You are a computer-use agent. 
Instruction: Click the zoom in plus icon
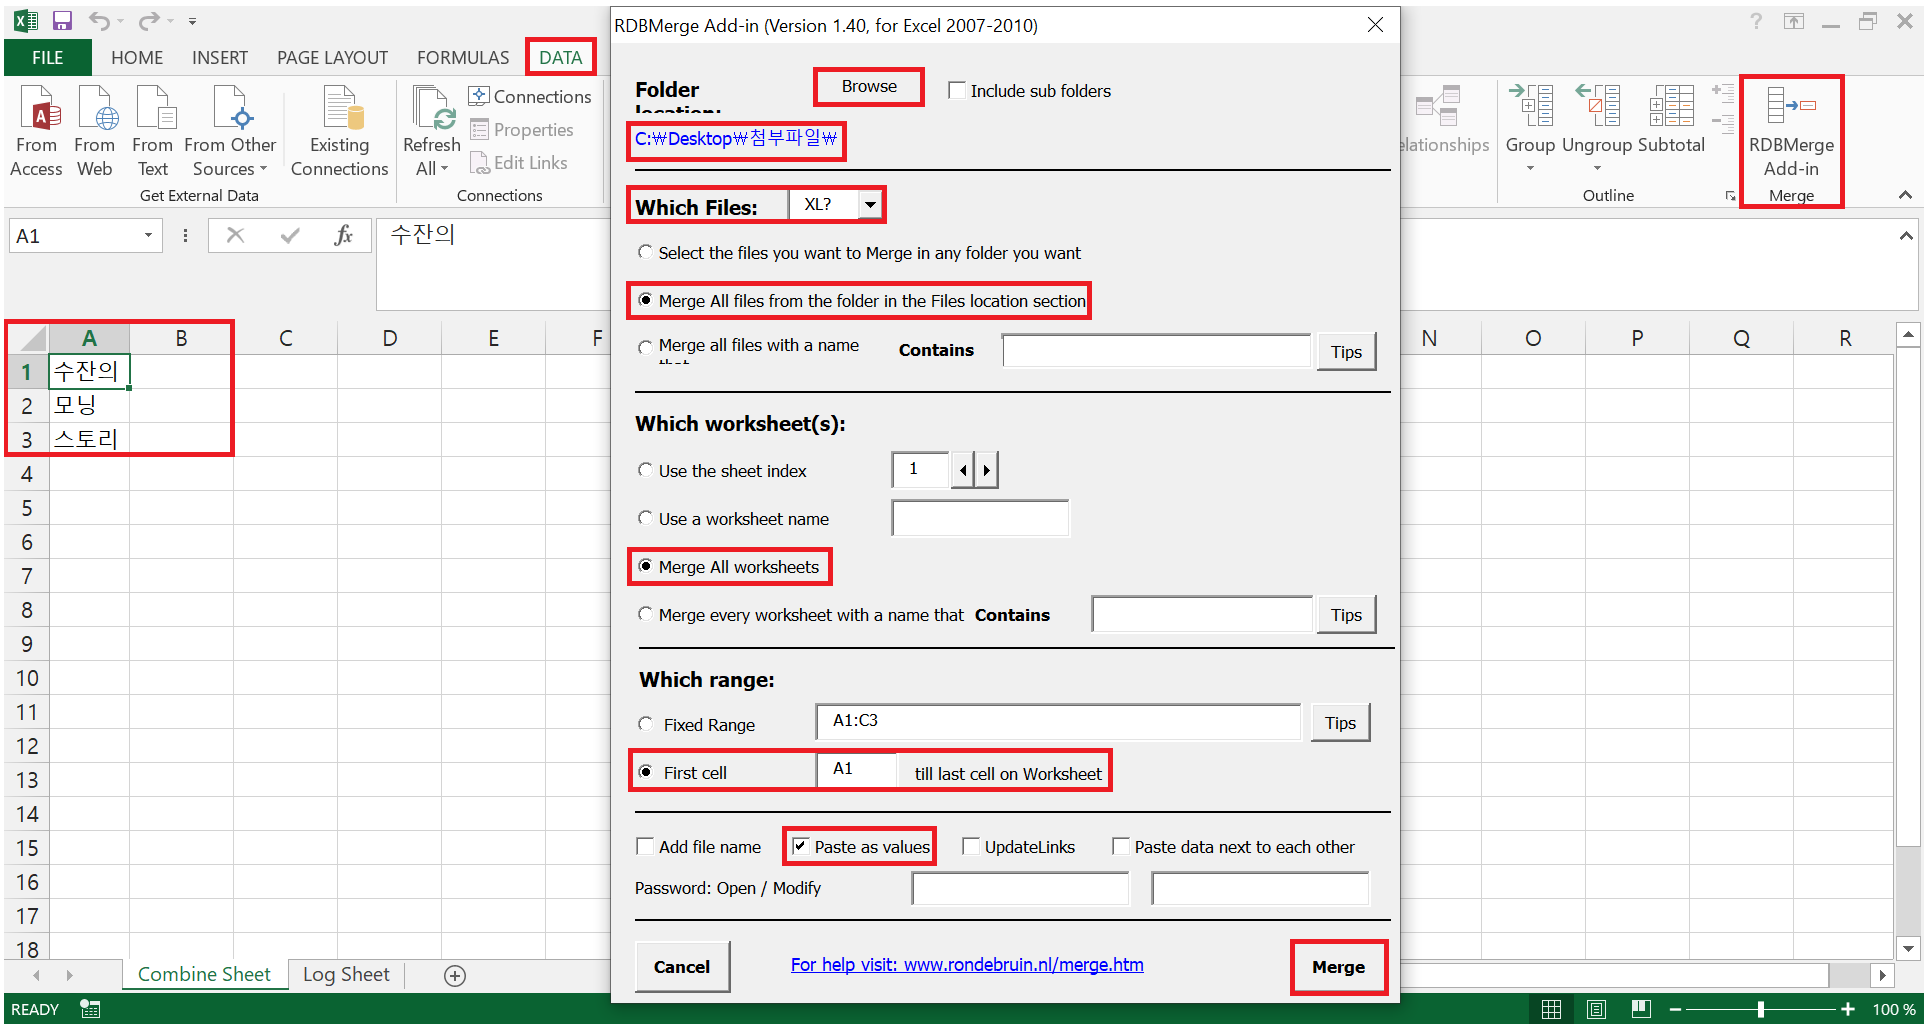pos(1848,1009)
